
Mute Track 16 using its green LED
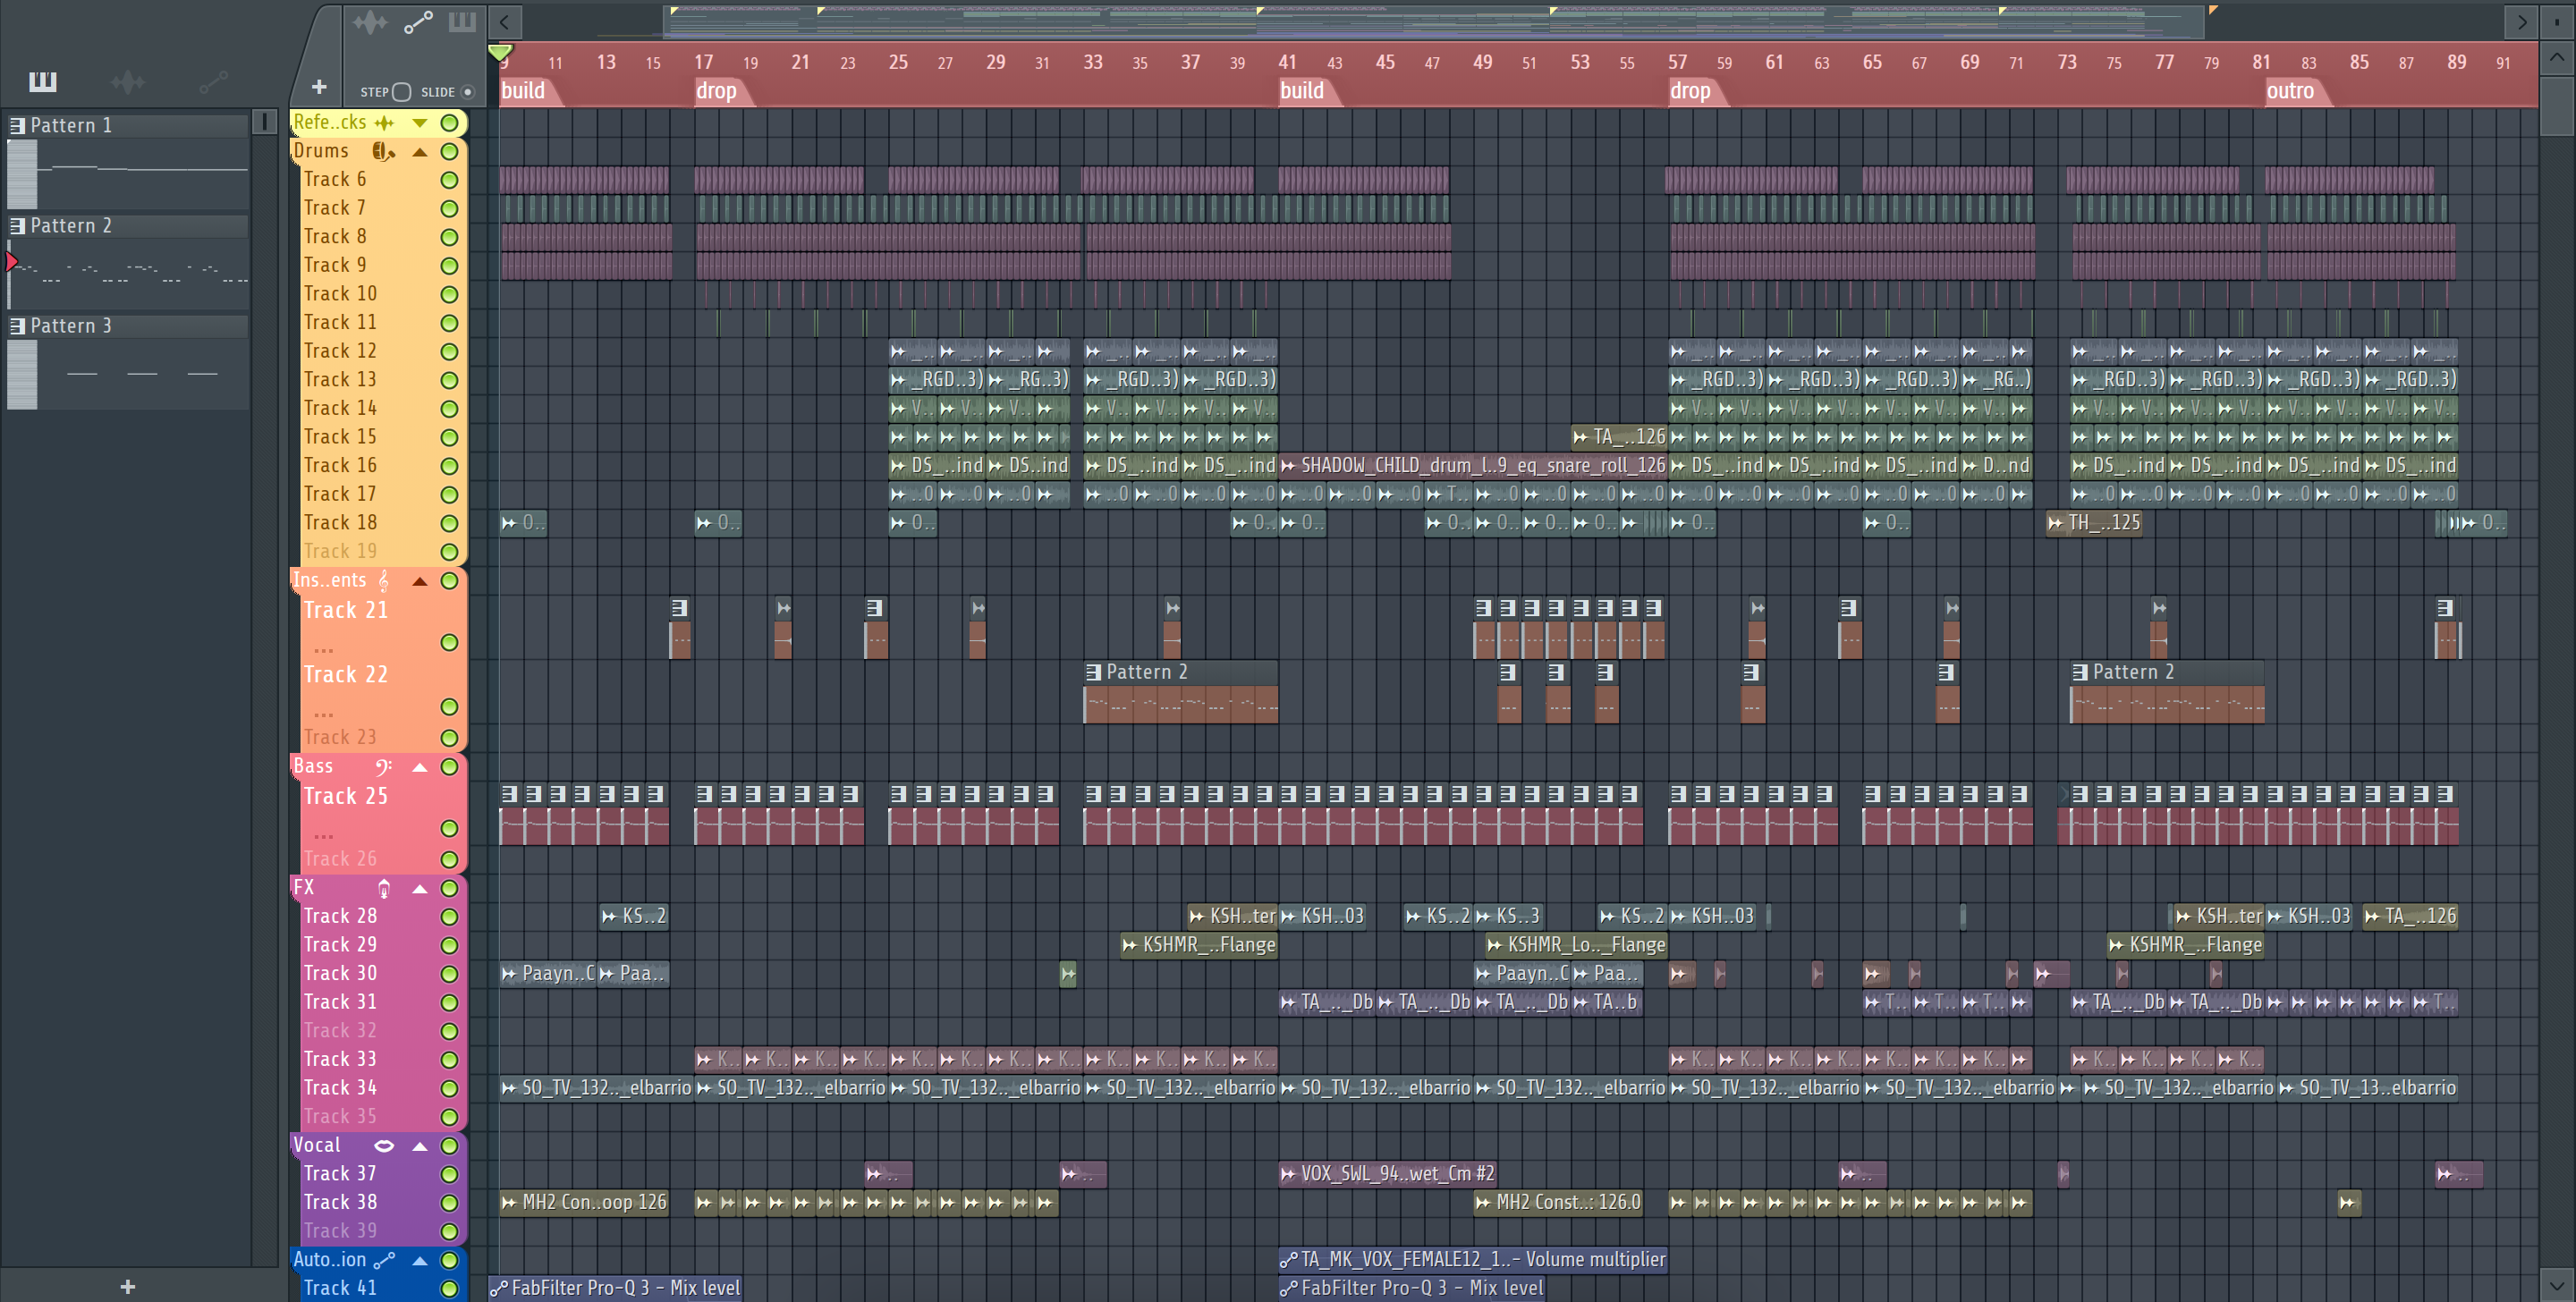449,466
